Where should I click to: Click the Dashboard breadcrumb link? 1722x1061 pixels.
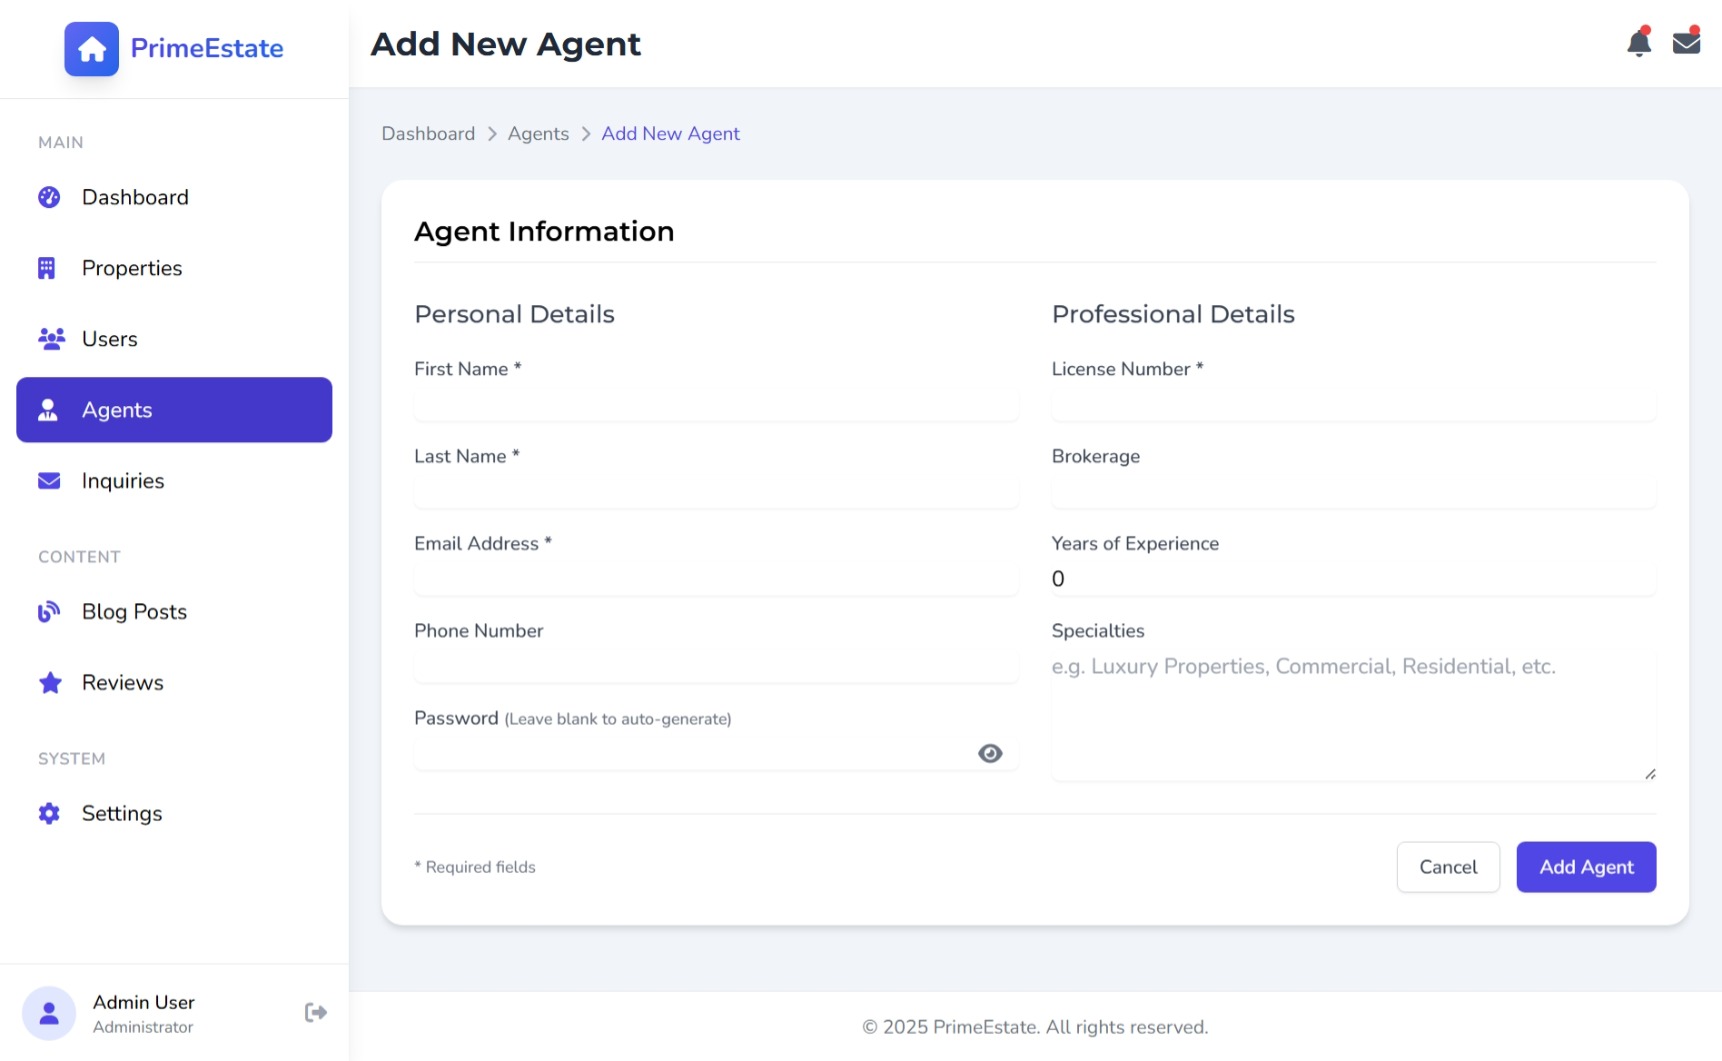point(428,134)
